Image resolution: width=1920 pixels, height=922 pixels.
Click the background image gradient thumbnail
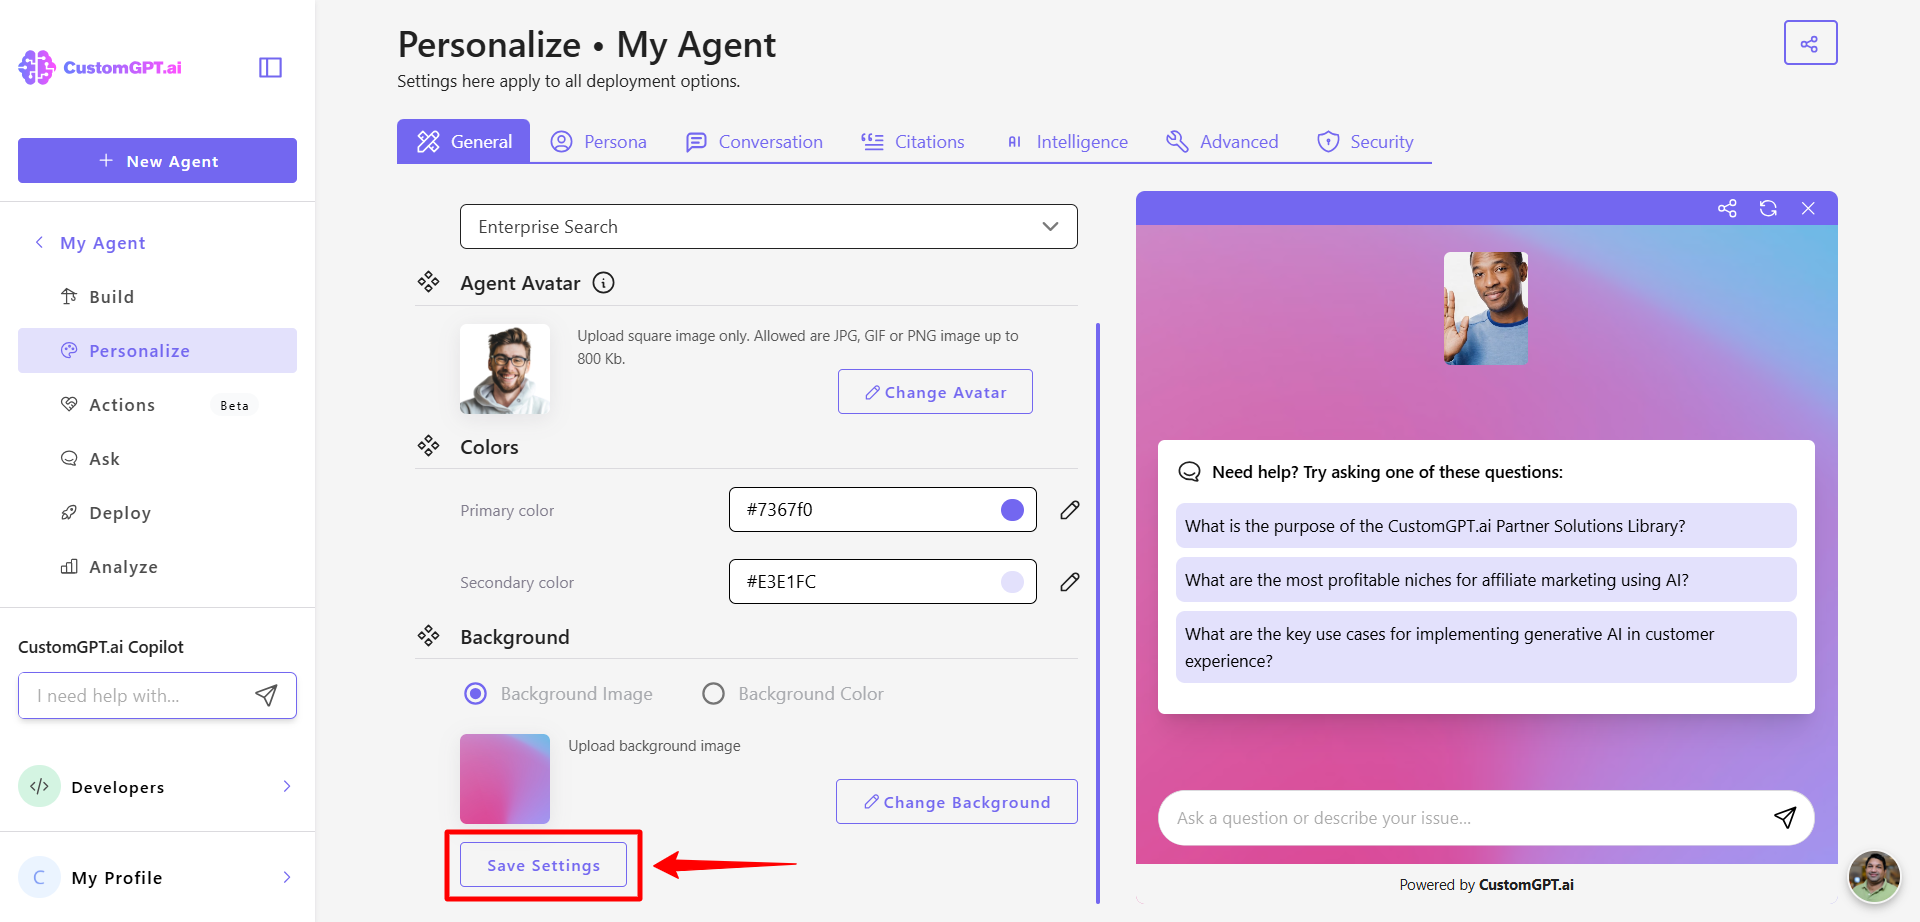pos(505,779)
